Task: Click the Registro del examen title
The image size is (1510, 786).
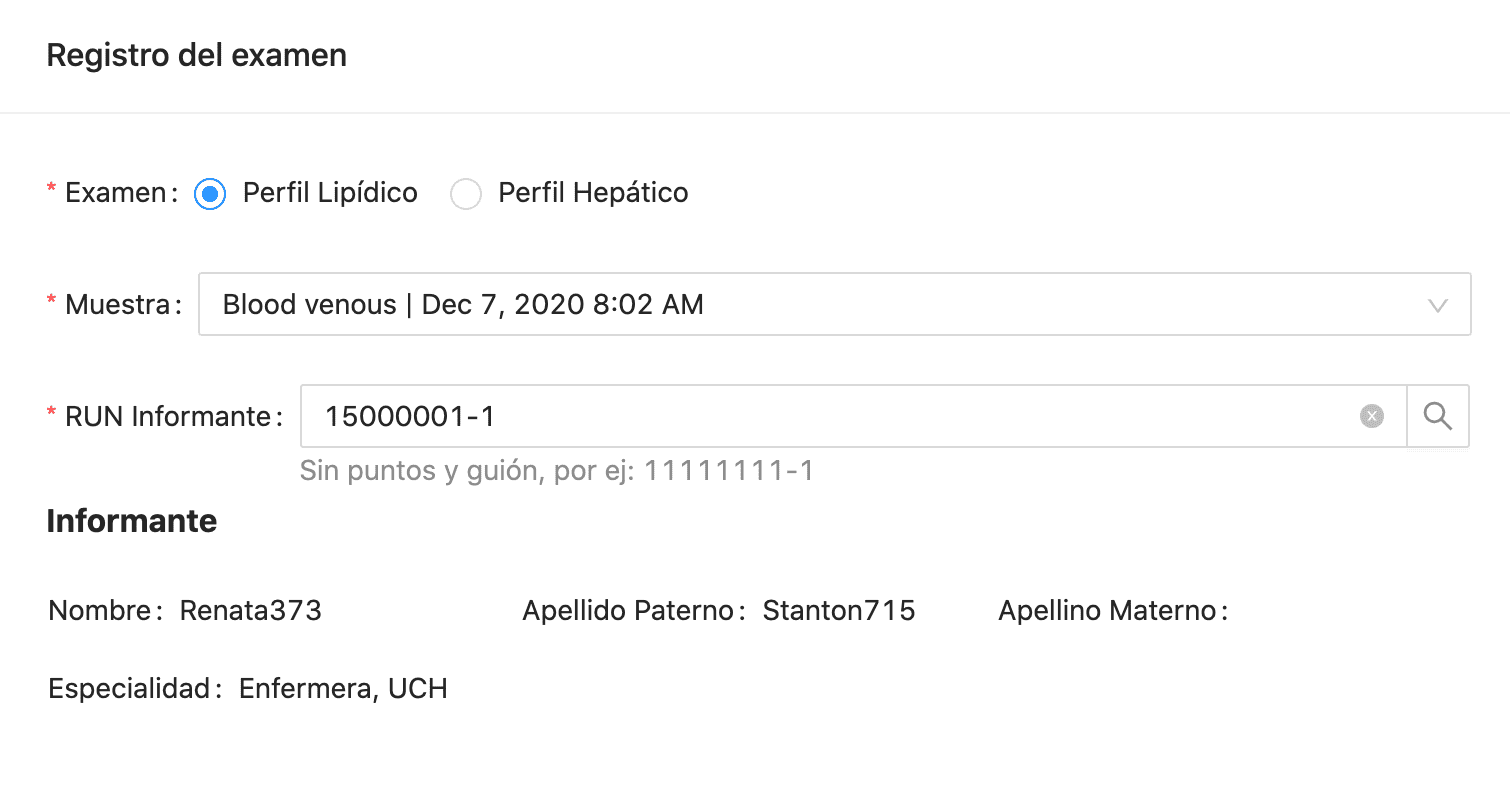Action: click(x=197, y=56)
